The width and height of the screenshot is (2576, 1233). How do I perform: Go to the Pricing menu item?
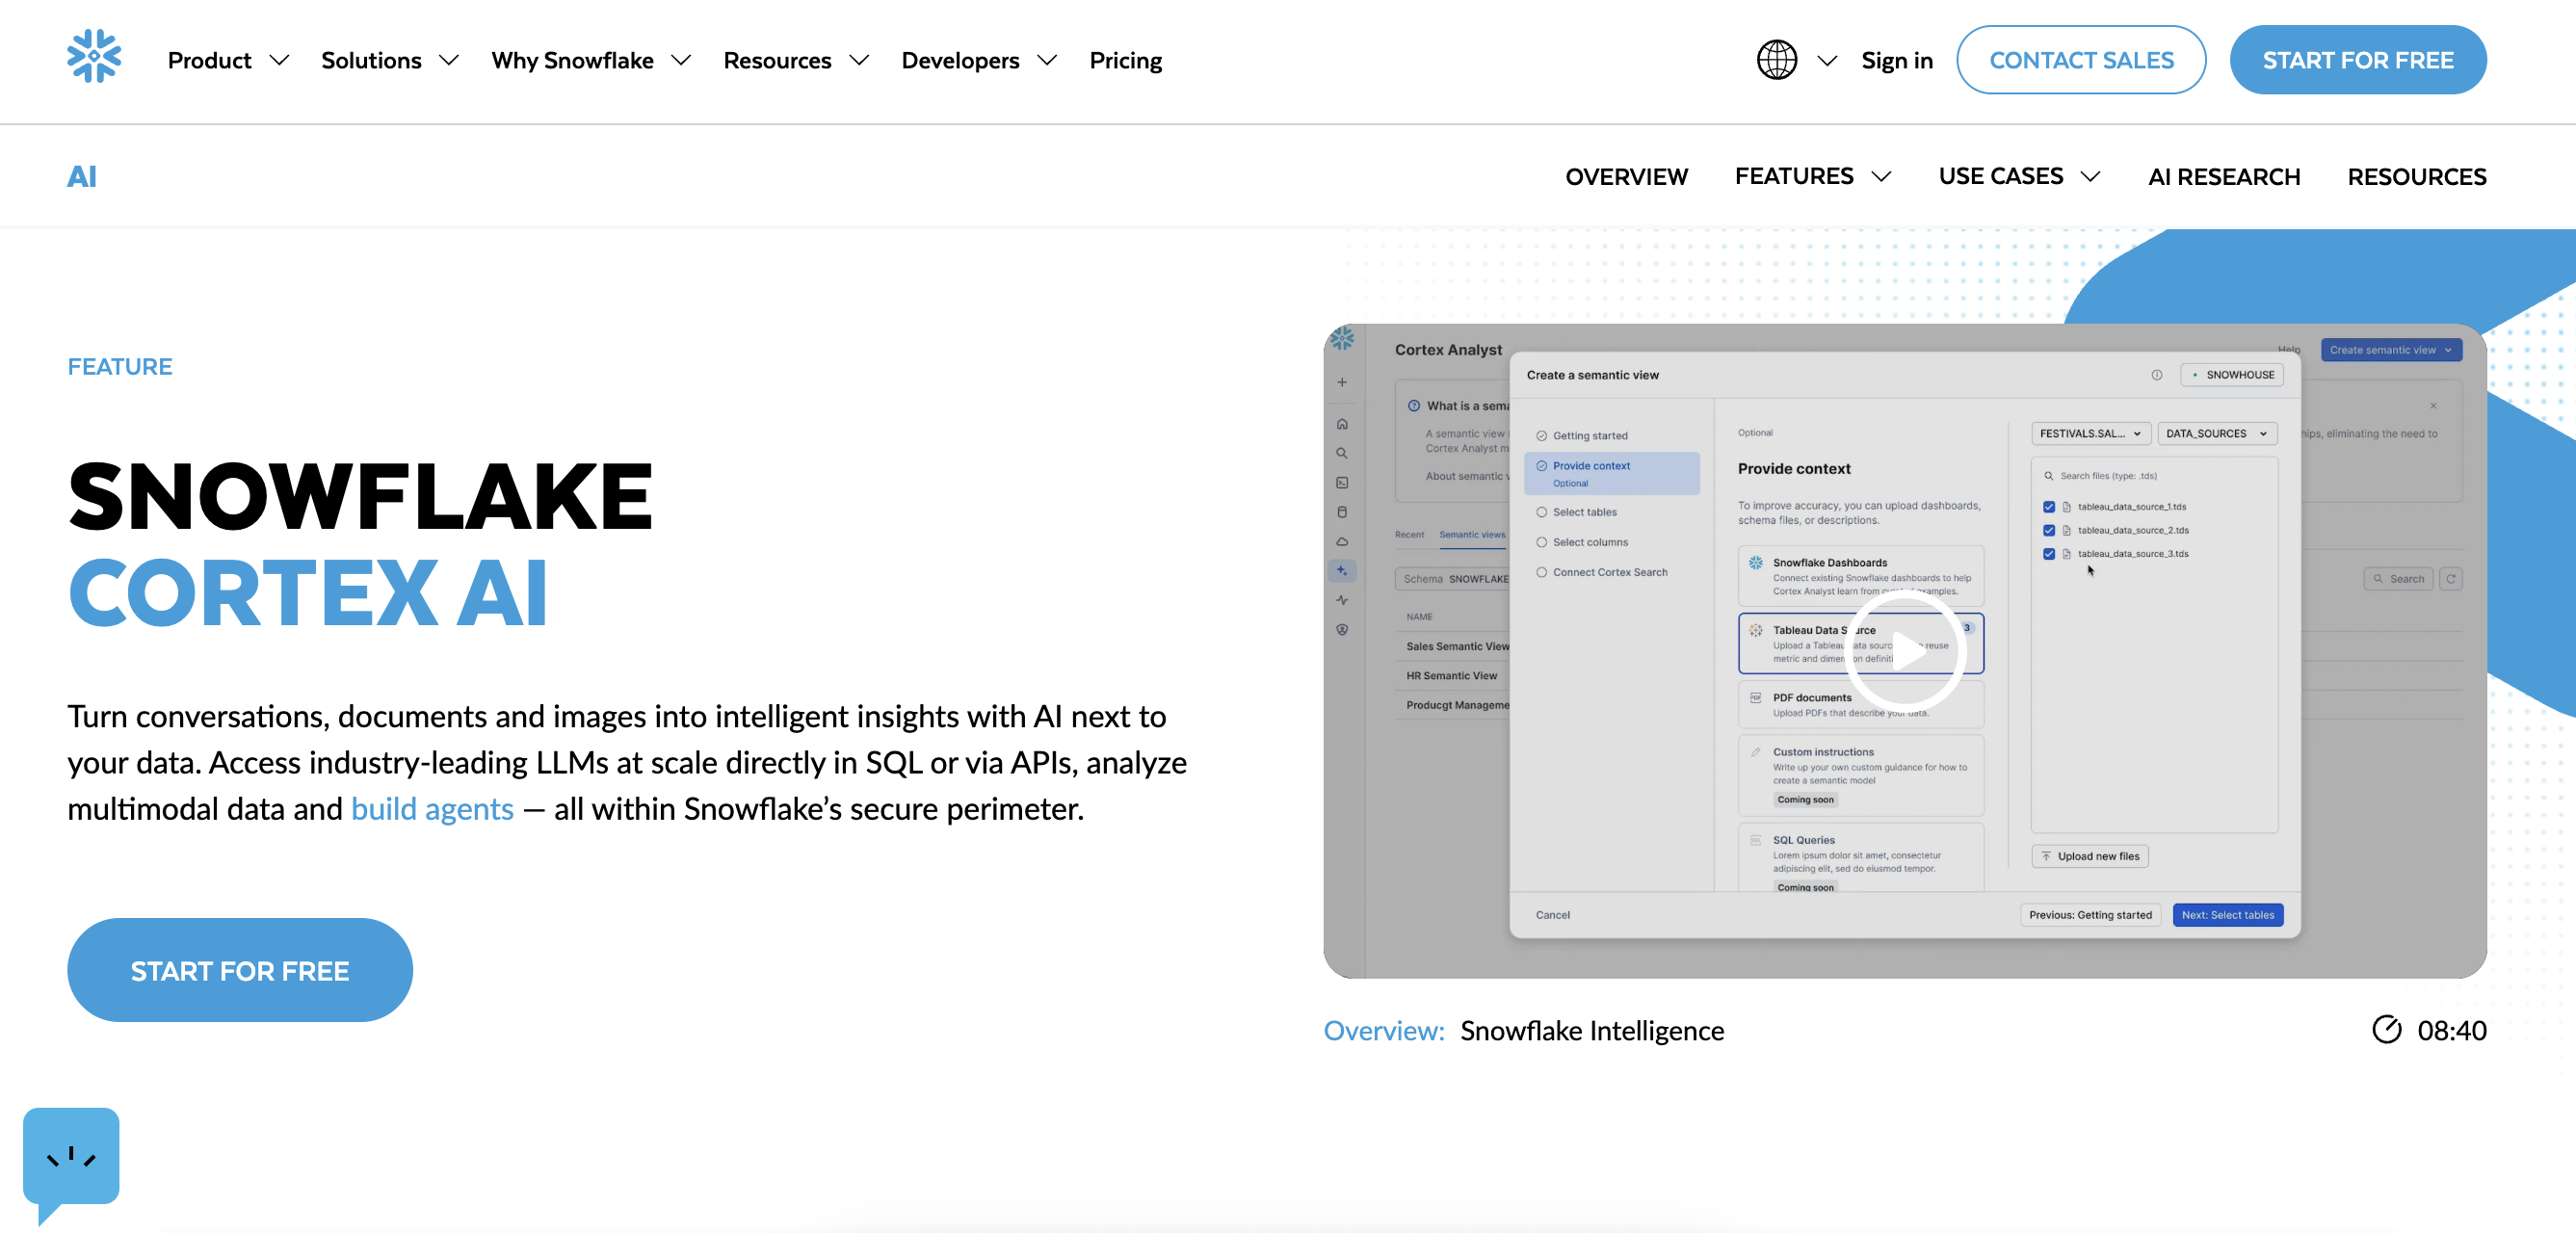coord(1125,61)
